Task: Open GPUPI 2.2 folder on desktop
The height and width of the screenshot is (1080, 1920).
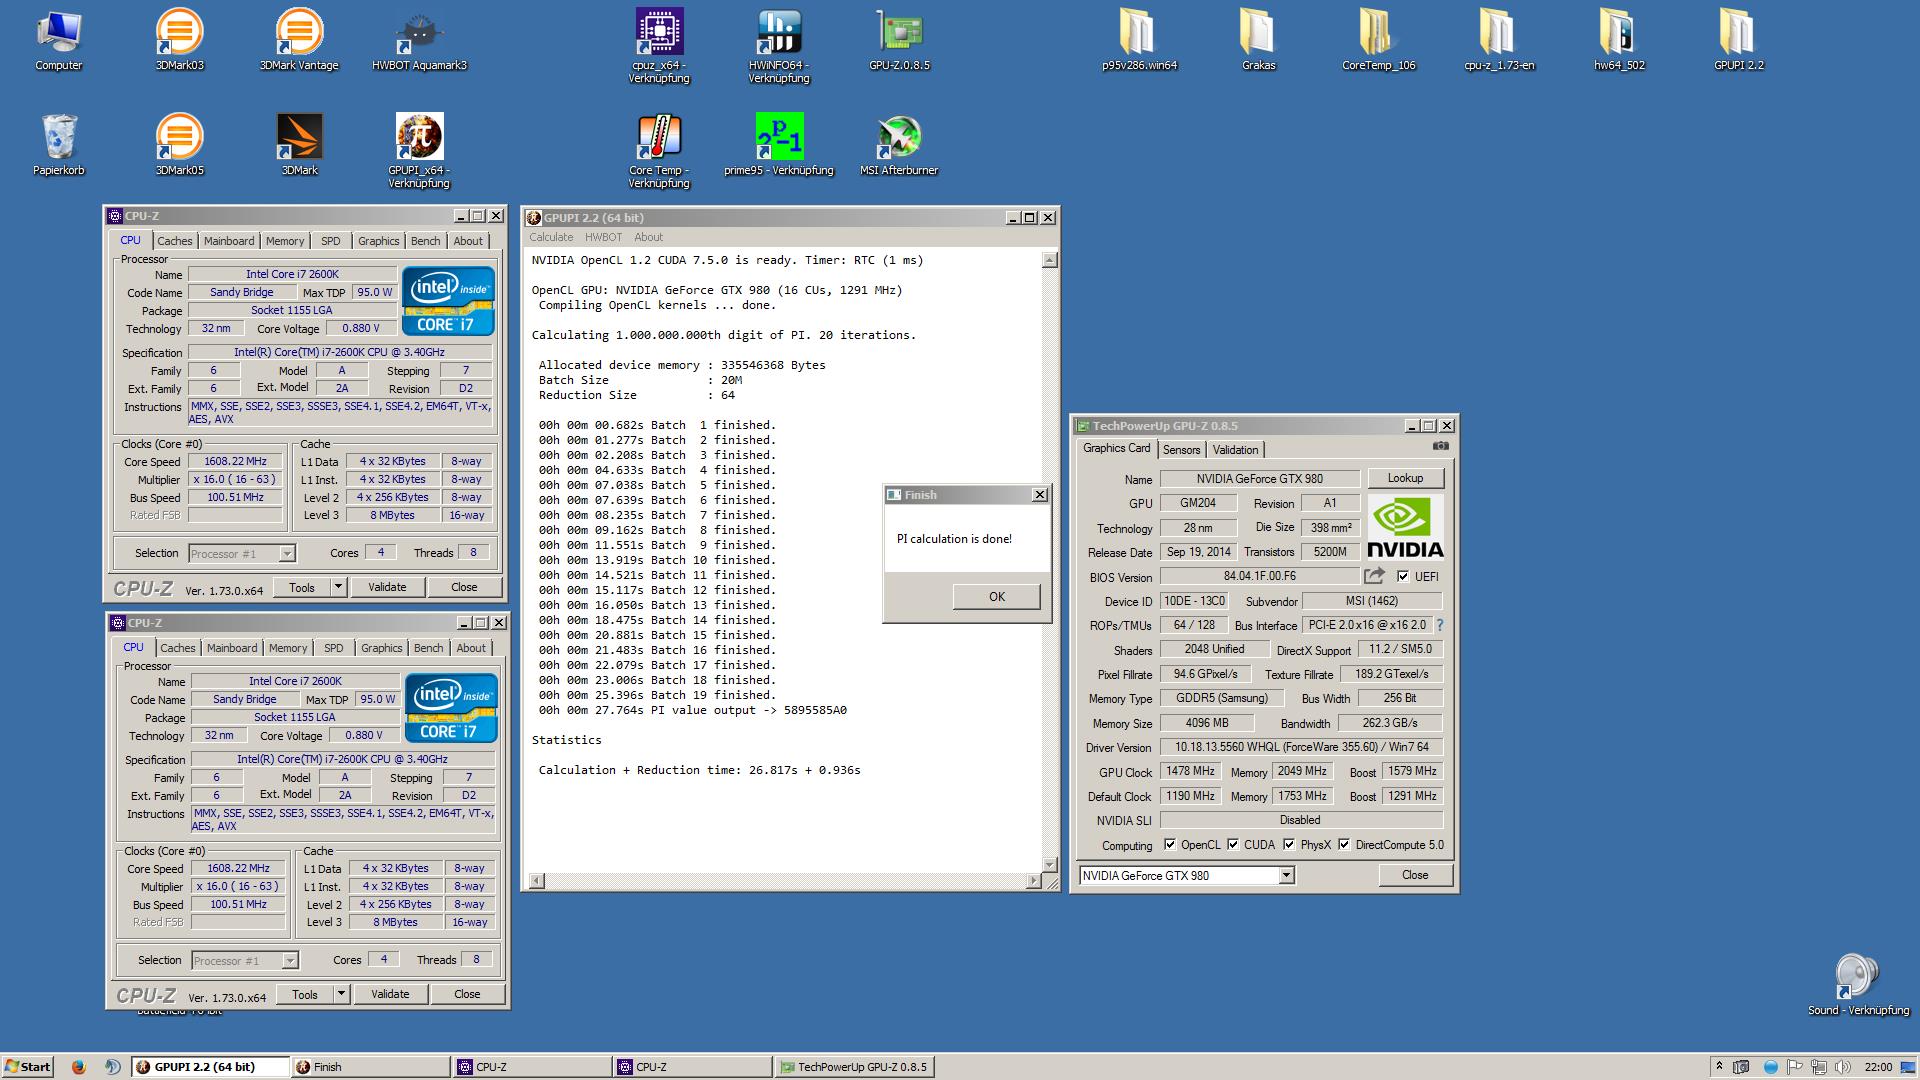Action: (1739, 40)
